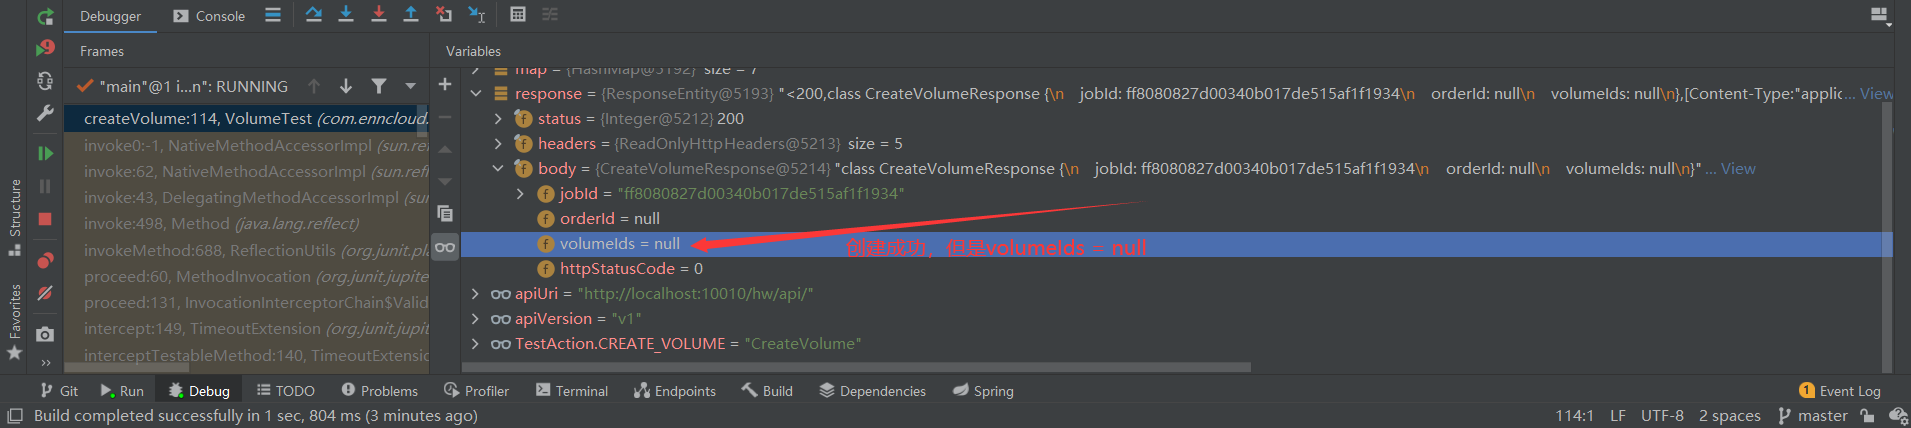1911x428 pixels.
Task: Expand the apiUri watch node
Action: [476, 293]
